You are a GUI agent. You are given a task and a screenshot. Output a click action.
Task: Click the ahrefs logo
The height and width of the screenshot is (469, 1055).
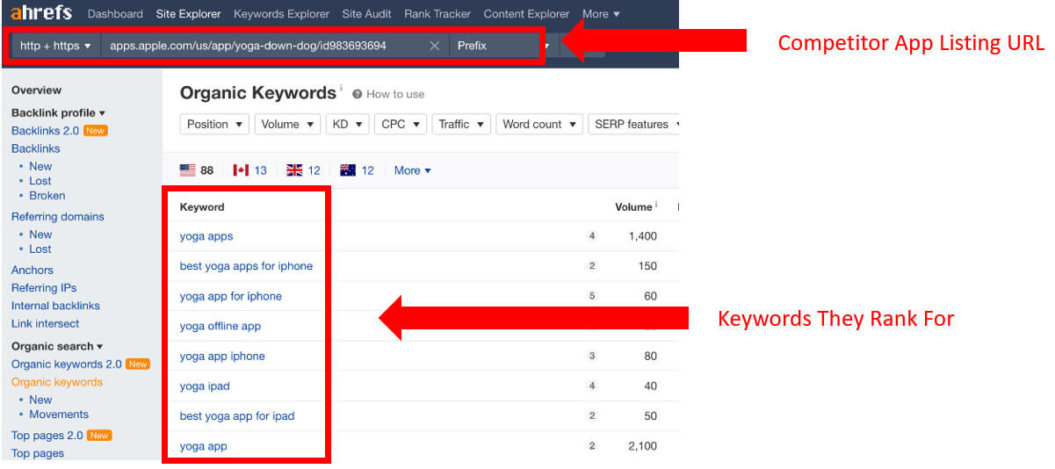click(41, 13)
